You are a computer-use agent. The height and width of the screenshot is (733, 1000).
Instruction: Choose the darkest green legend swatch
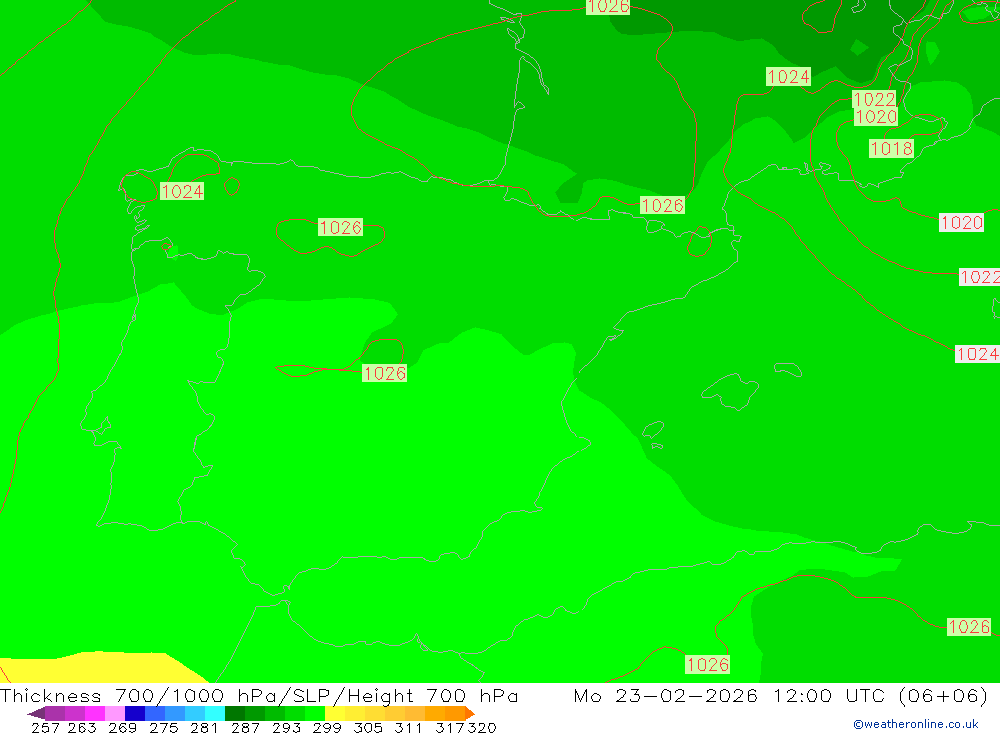[x=235, y=713]
